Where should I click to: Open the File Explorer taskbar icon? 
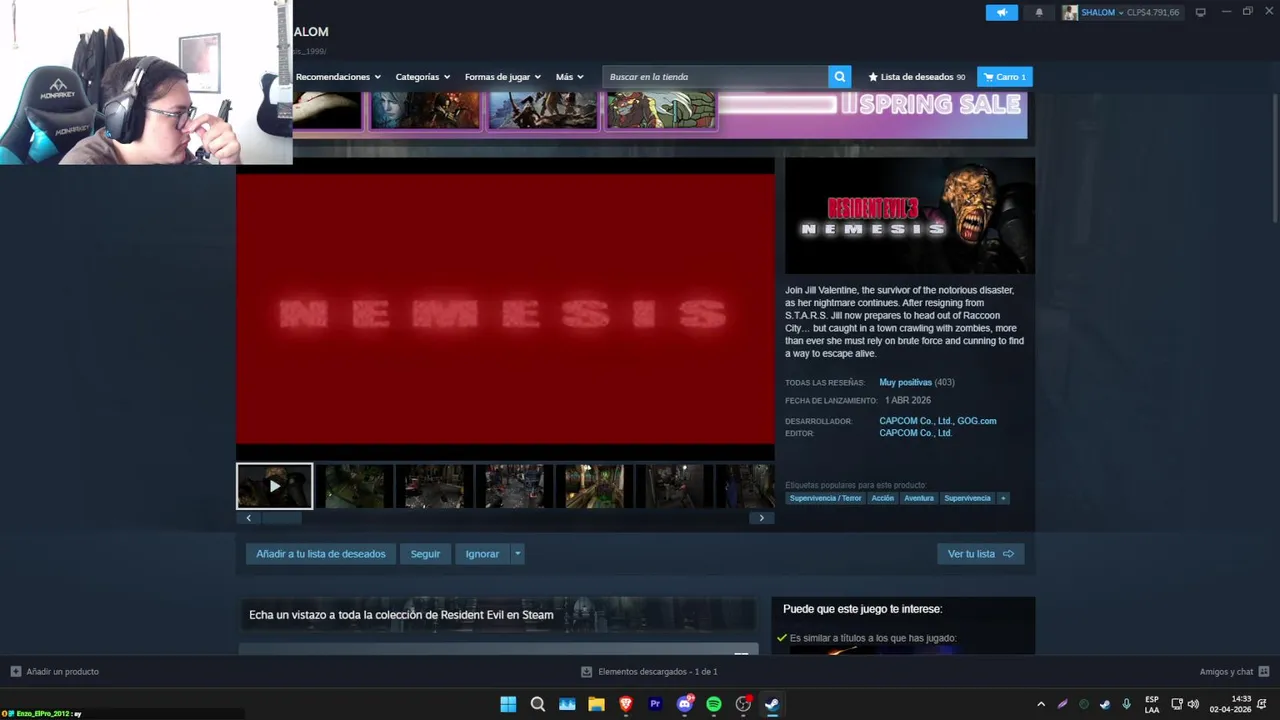596,704
